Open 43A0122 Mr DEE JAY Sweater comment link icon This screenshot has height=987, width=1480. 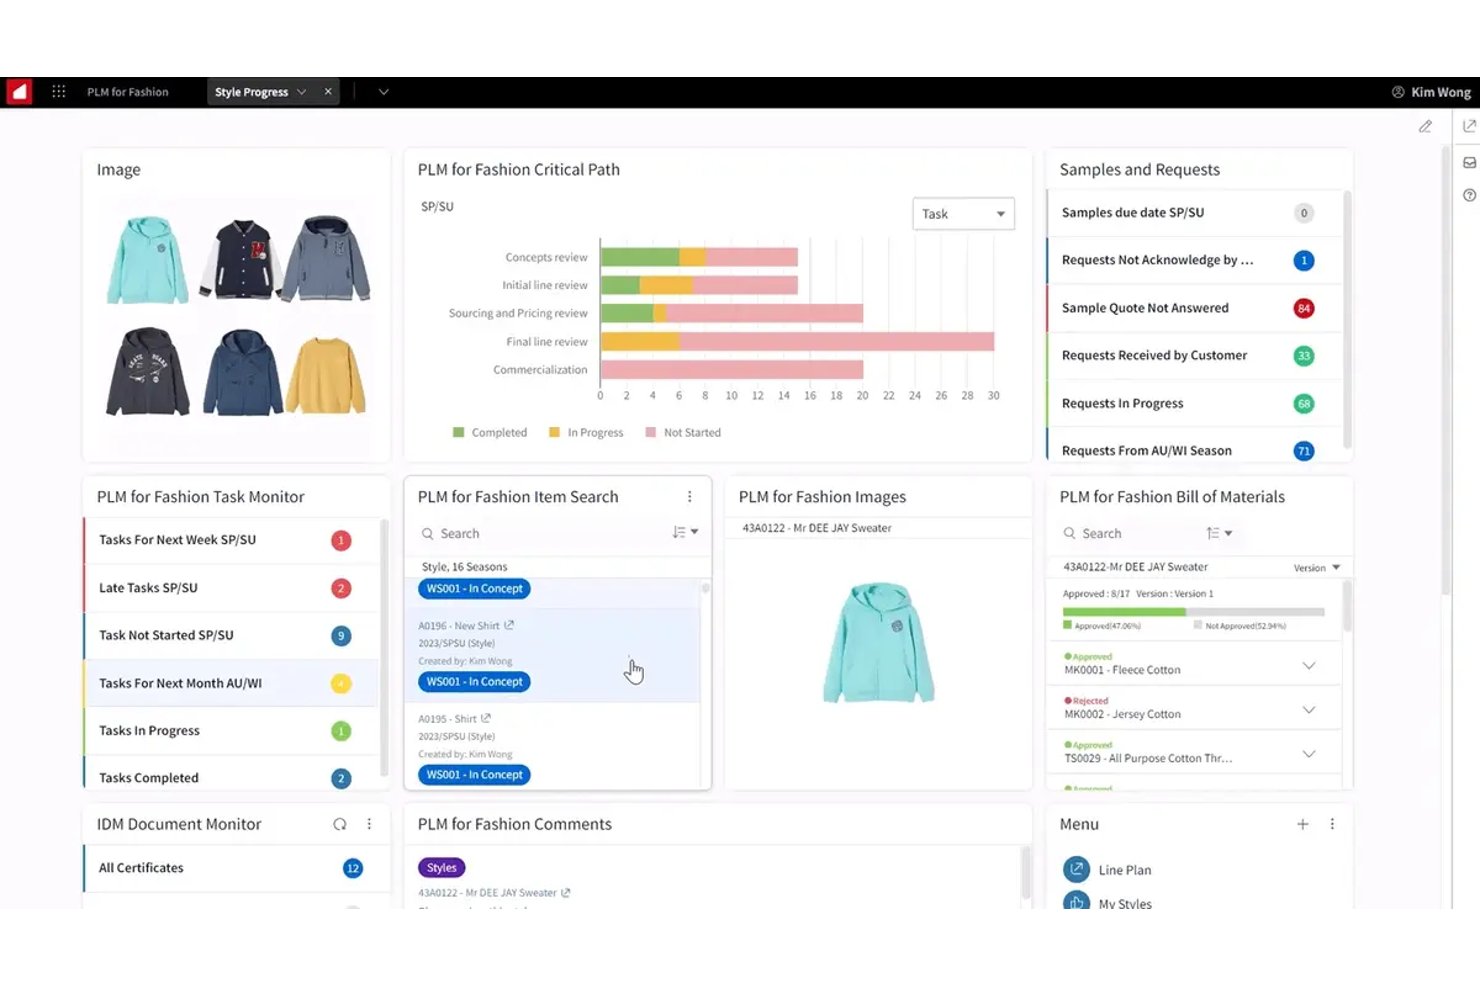[566, 893]
